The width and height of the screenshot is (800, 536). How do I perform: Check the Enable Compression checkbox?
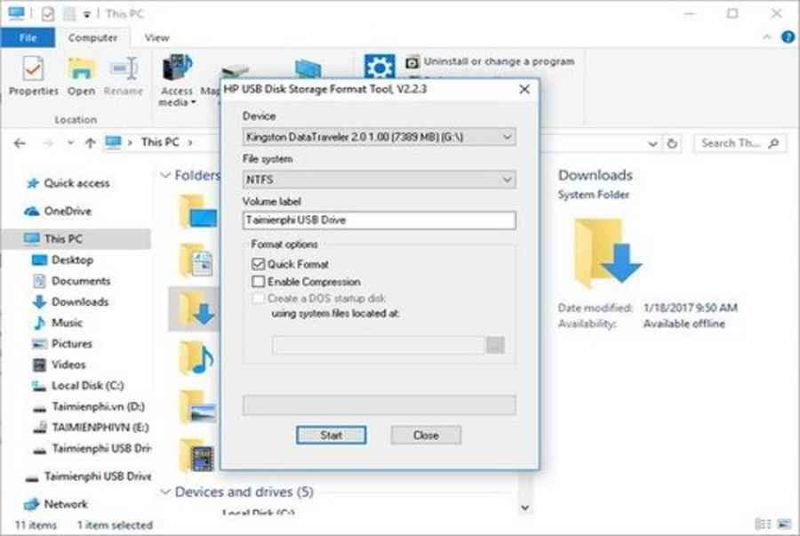pos(259,282)
